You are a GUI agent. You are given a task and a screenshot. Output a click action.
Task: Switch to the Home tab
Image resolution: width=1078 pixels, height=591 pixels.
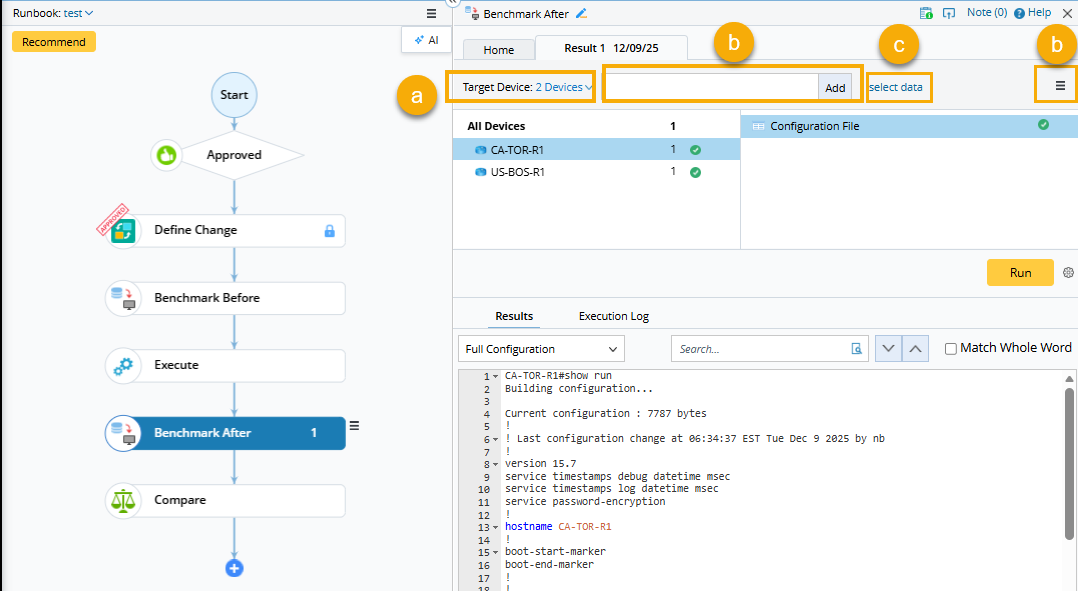tap(498, 50)
